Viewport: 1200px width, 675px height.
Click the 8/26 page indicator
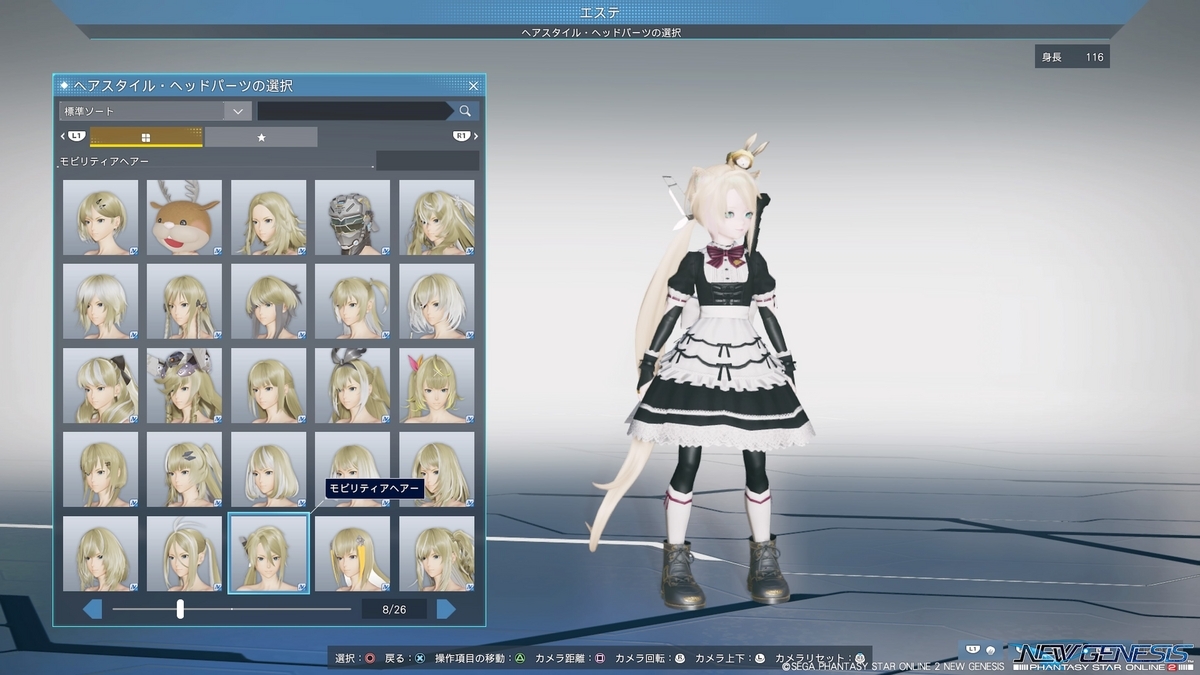click(x=393, y=609)
